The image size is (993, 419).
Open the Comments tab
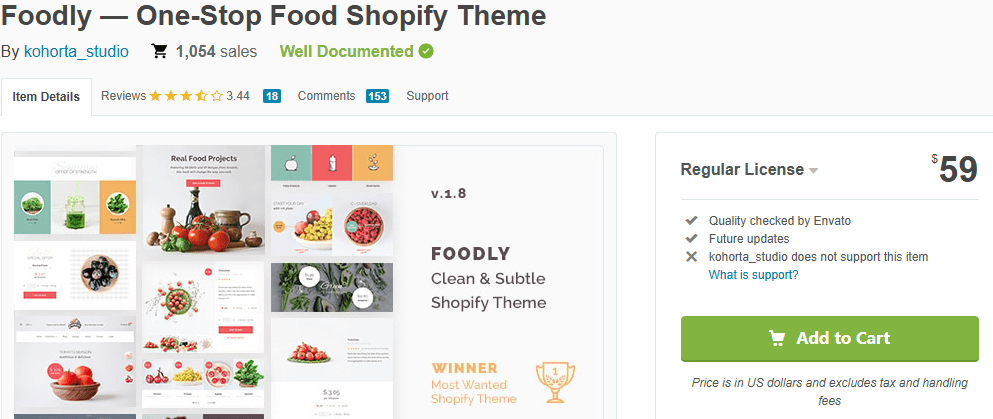tap(326, 96)
